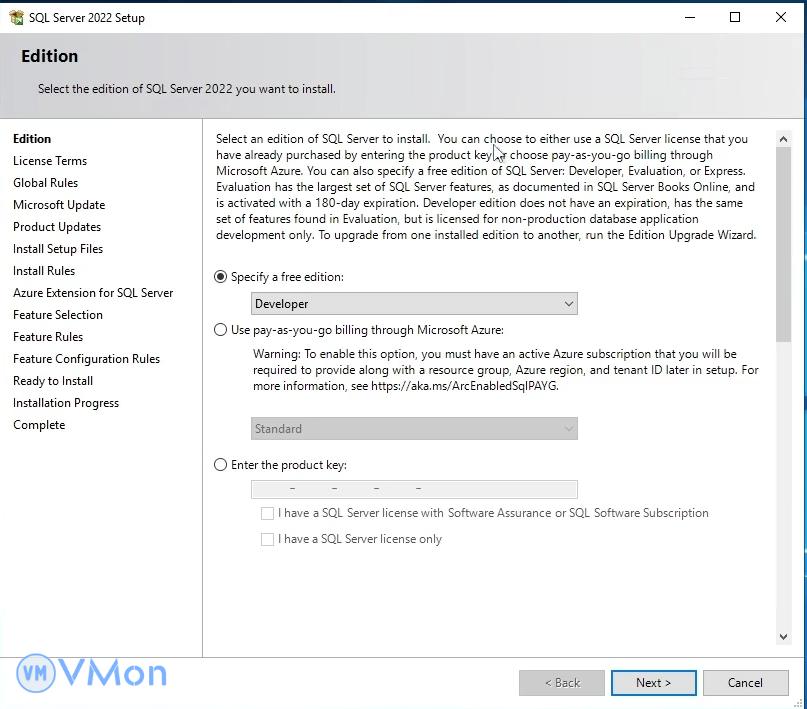Tick 'I have a SQL Server license only'
The width and height of the screenshot is (807, 709).
coord(267,539)
